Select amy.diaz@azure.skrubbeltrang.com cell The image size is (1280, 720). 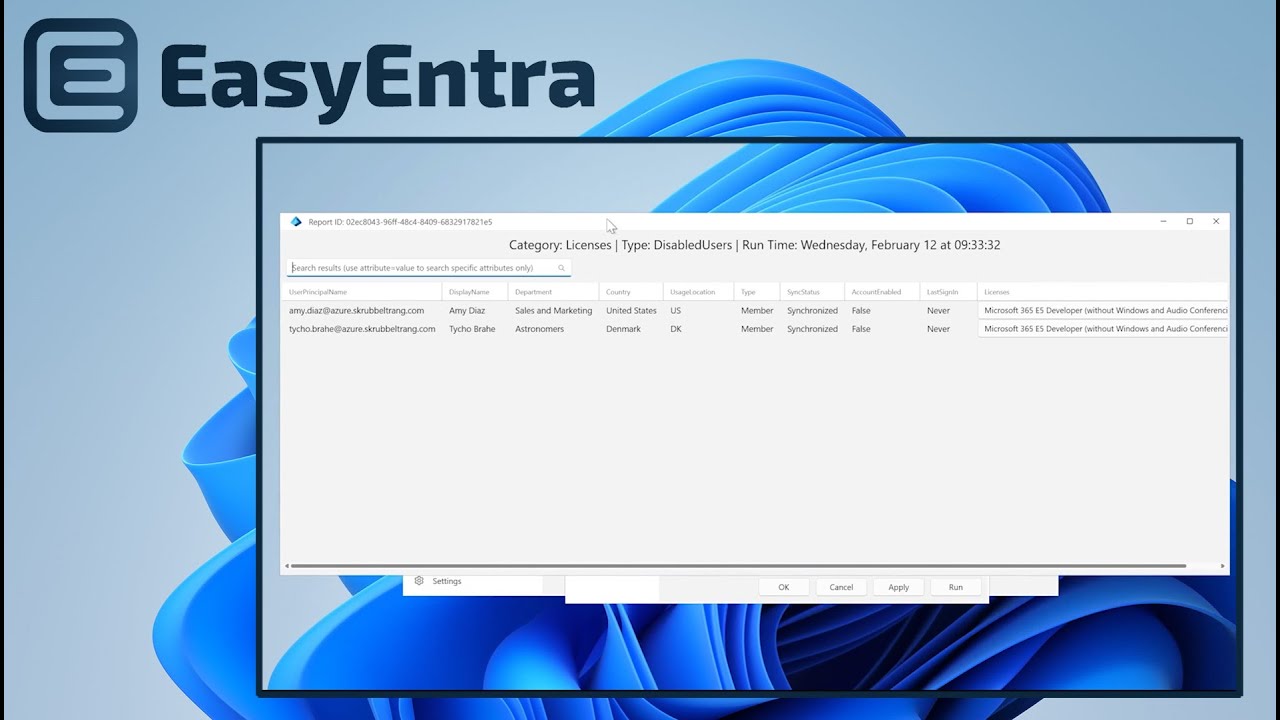click(x=356, y=311)
